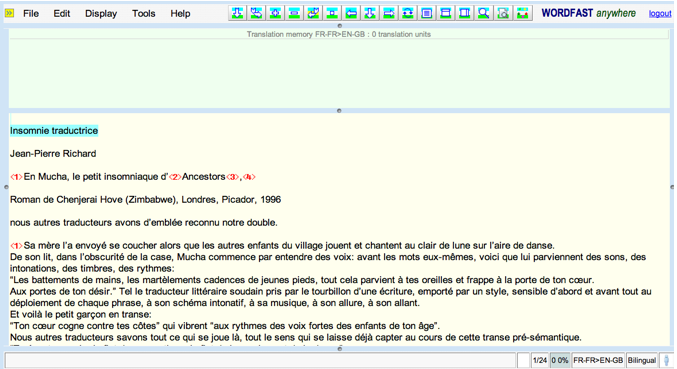Click the WORDFAST anywhere logo
The width and height of the screenshot is (677, 369).
click(x=588, y=13)
